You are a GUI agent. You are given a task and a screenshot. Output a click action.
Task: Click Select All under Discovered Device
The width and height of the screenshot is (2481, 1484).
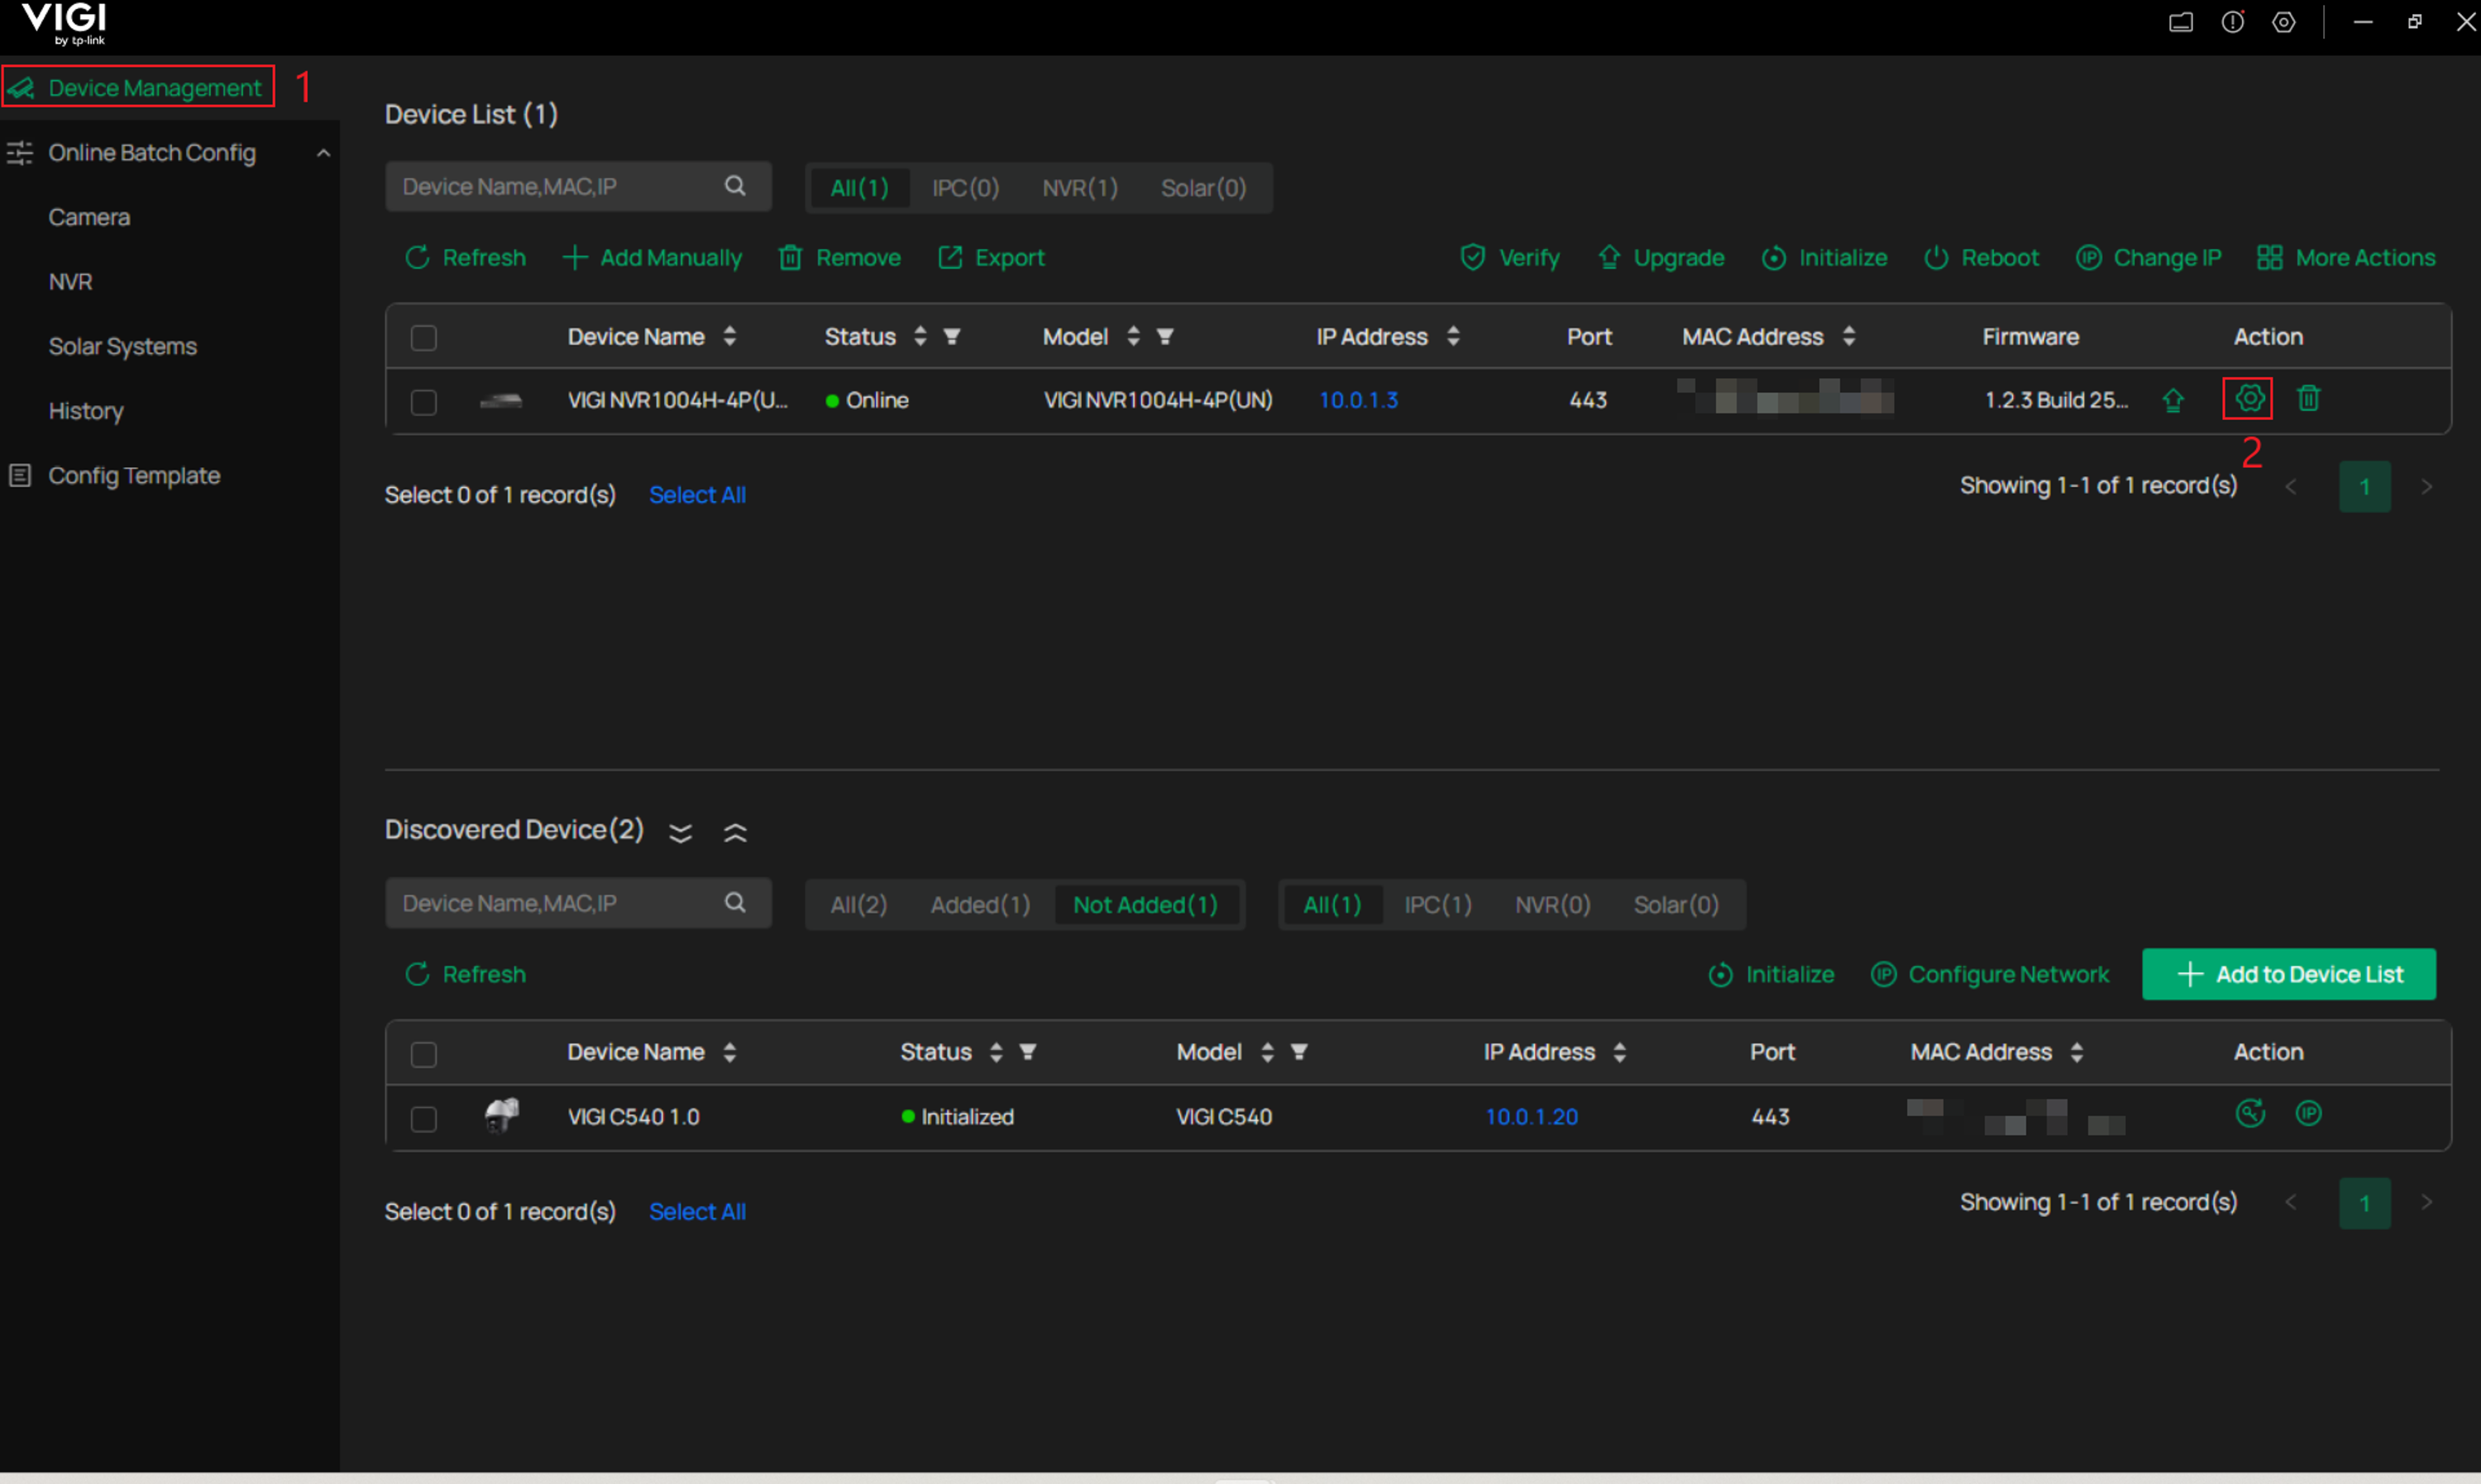(697, 1212)
